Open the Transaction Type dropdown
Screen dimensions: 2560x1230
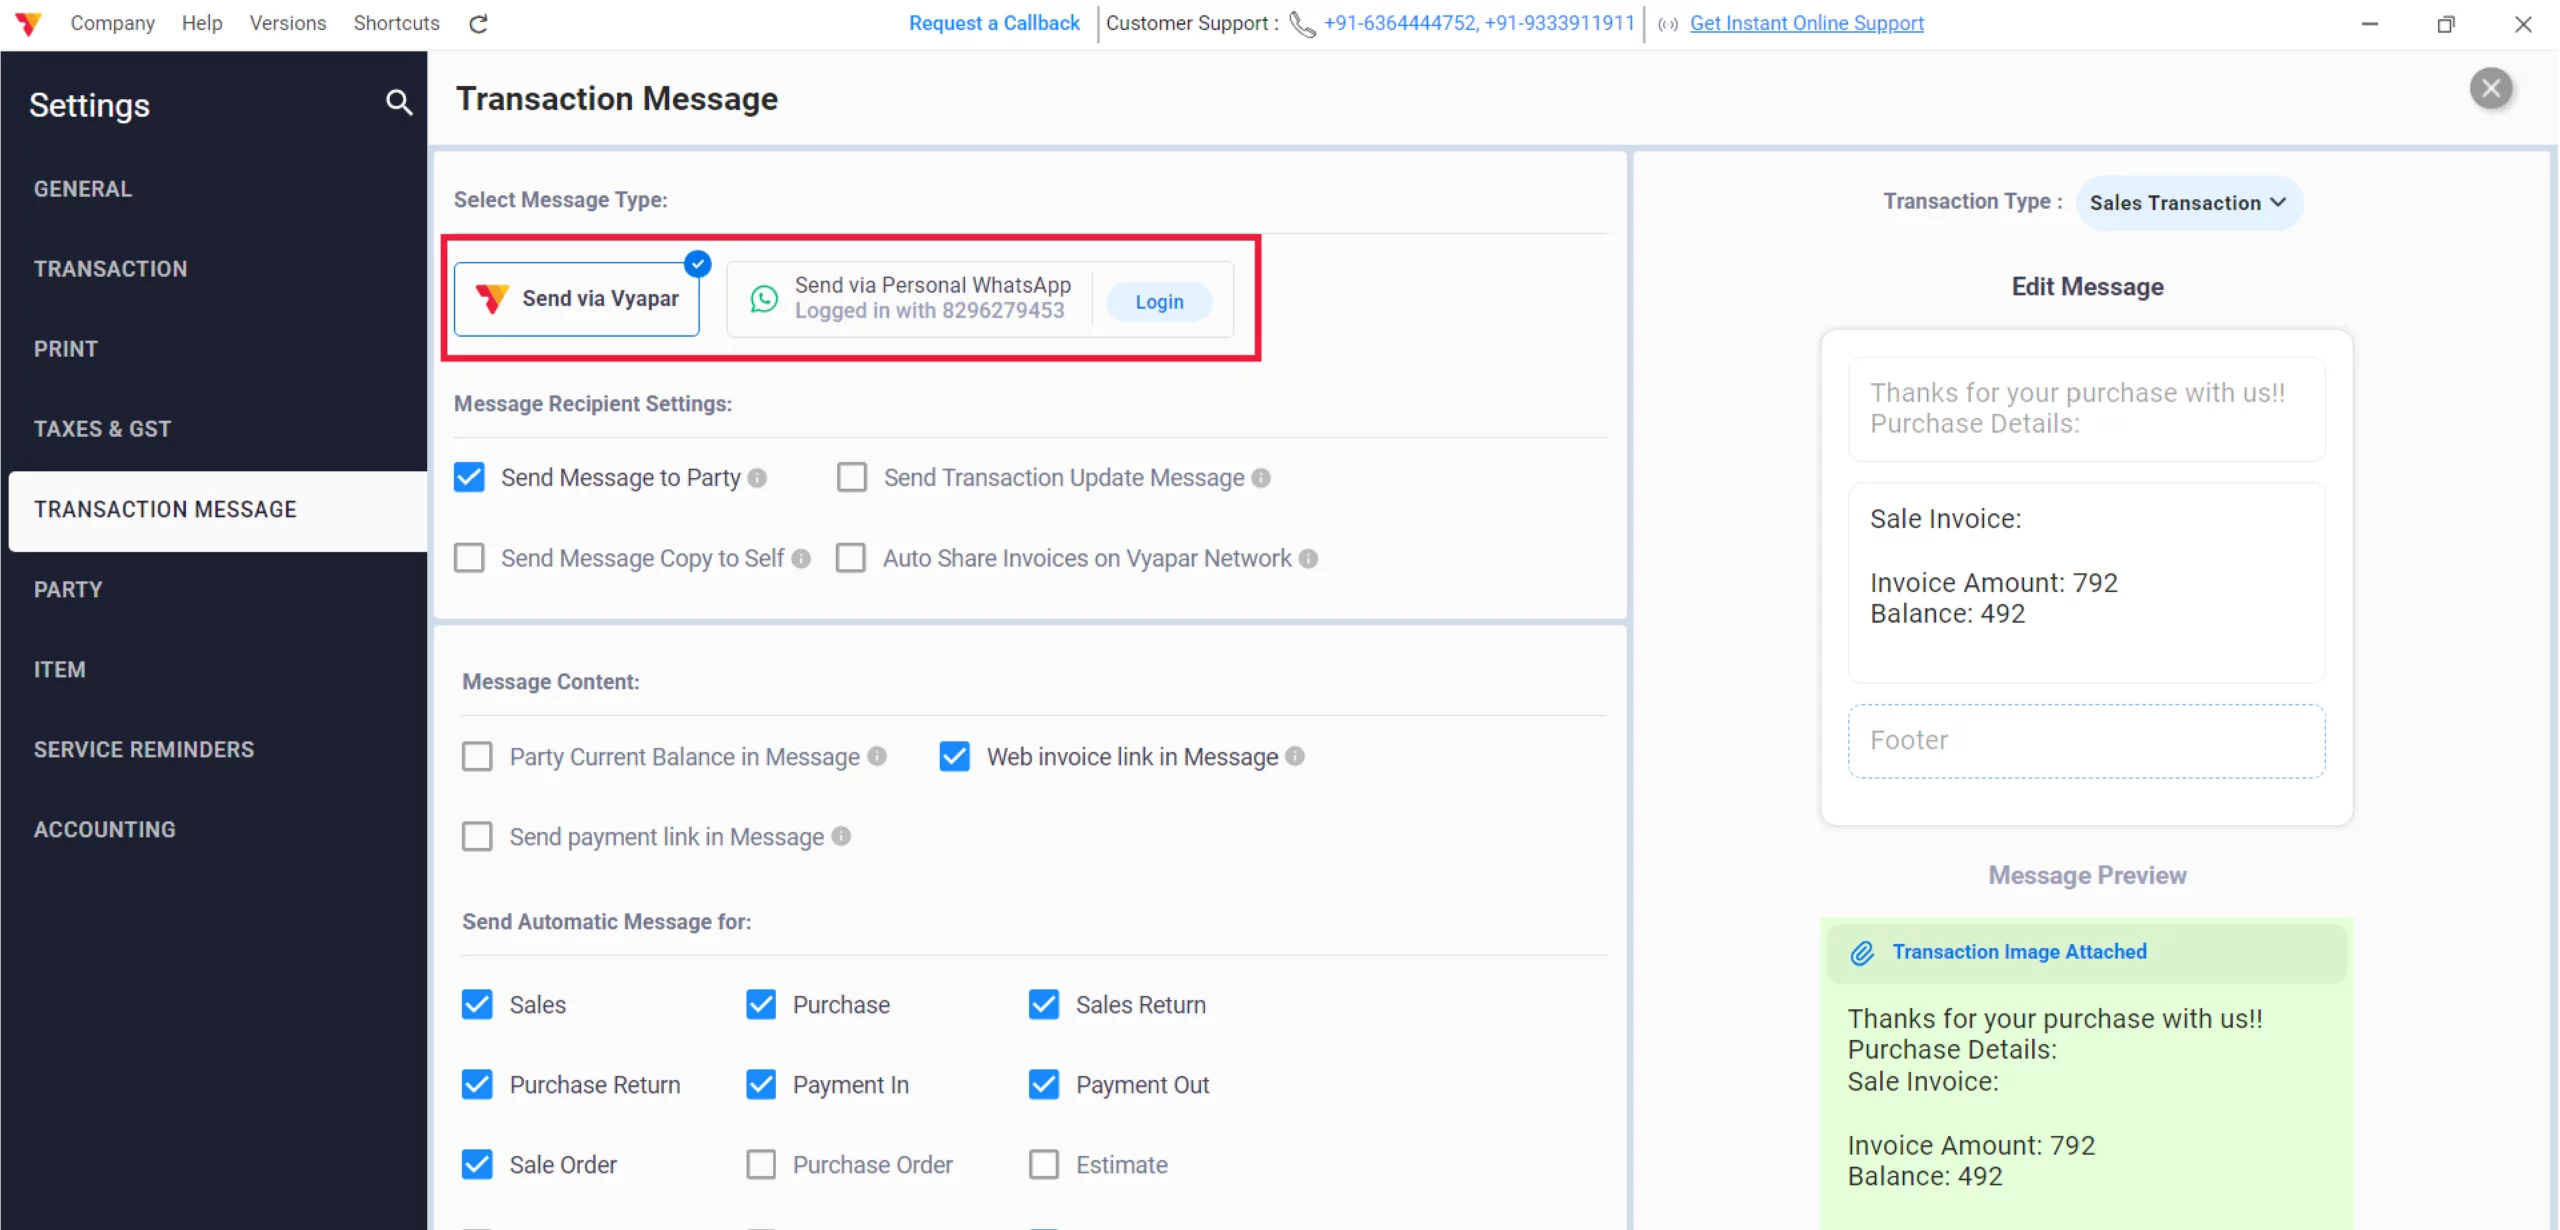click(2190, 202)
